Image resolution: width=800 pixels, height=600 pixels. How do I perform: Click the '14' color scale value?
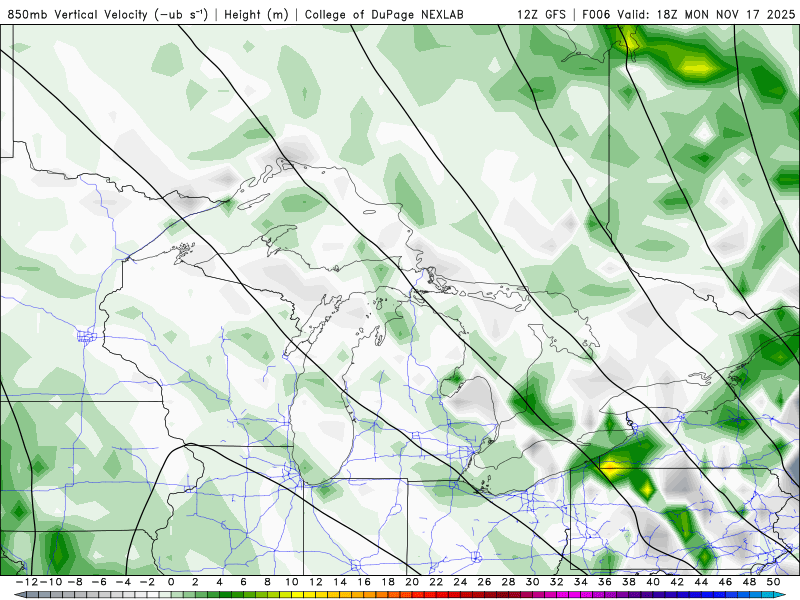[340, 582]
